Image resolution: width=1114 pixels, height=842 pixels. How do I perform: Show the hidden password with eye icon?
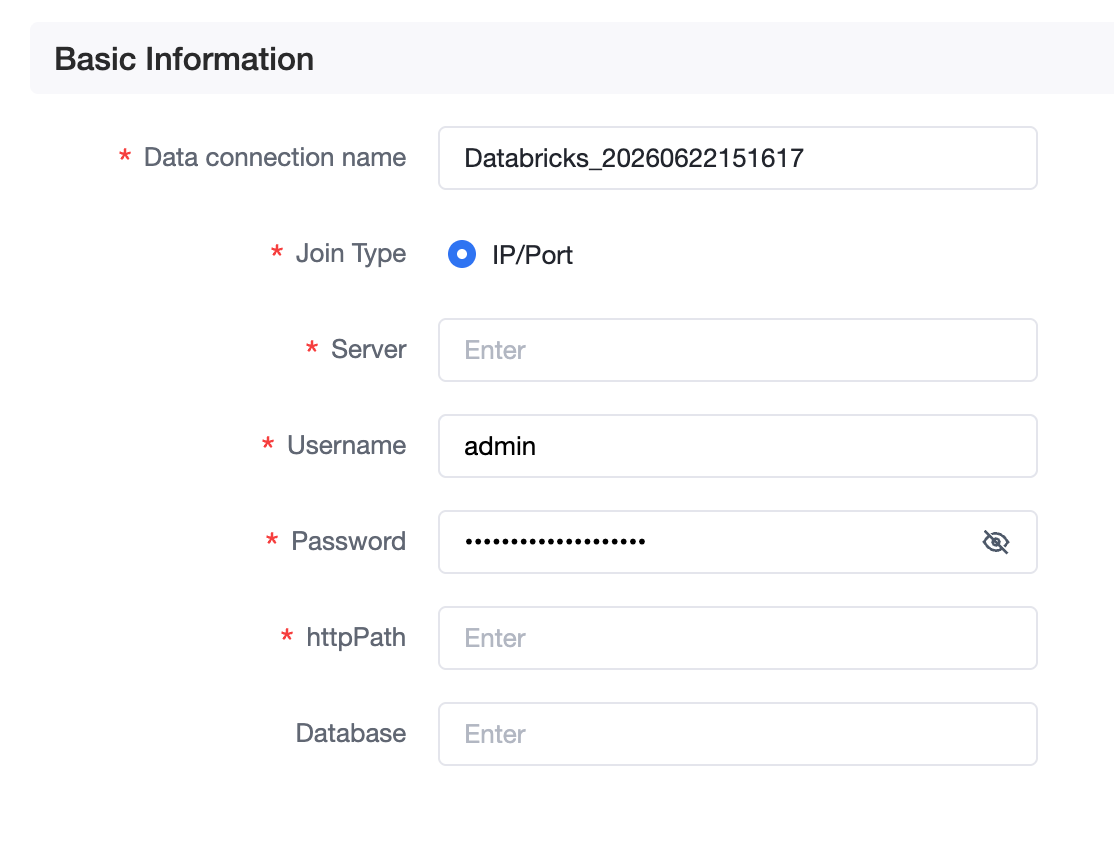pyautogui.click(x=995, y=542)
